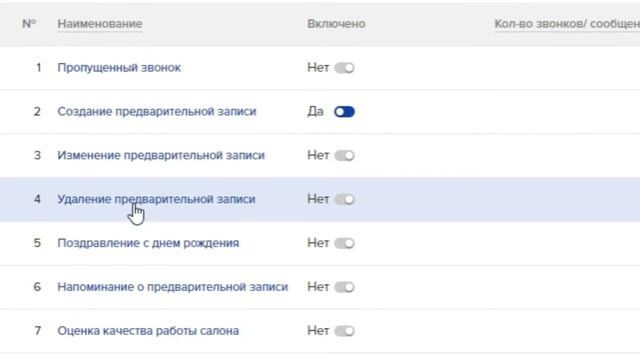
Task: Enable the Пропущенный звонок toggle
Action: click(x=344, y=68)
